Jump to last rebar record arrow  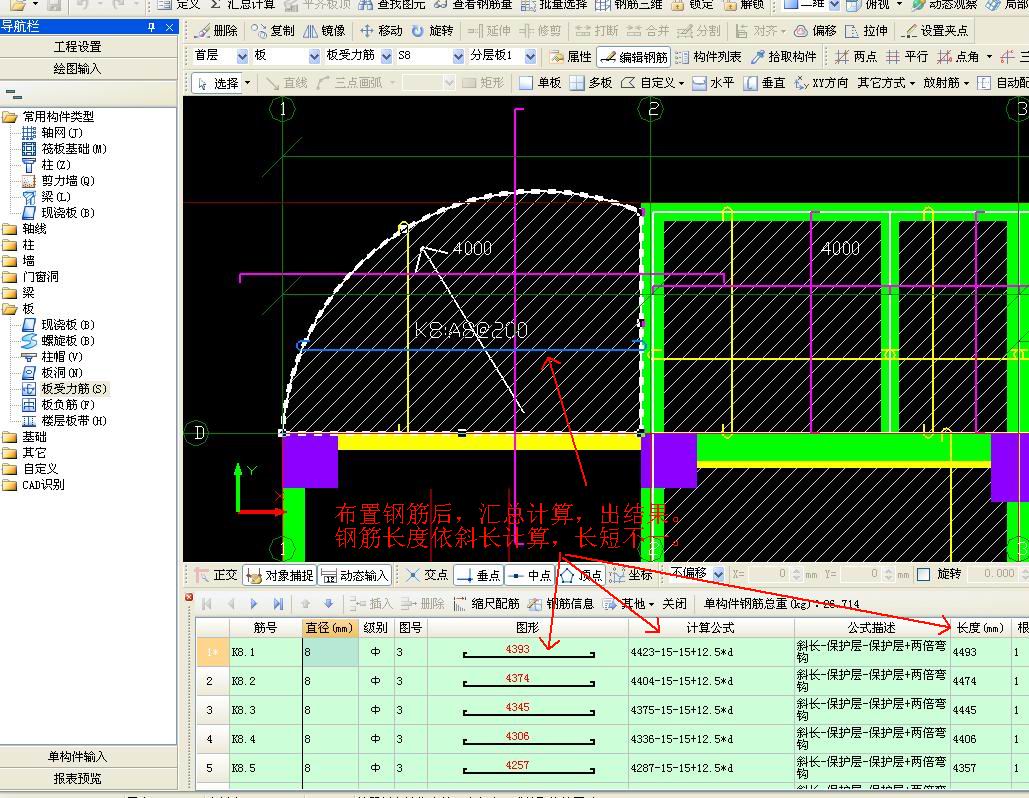(278, 604)
